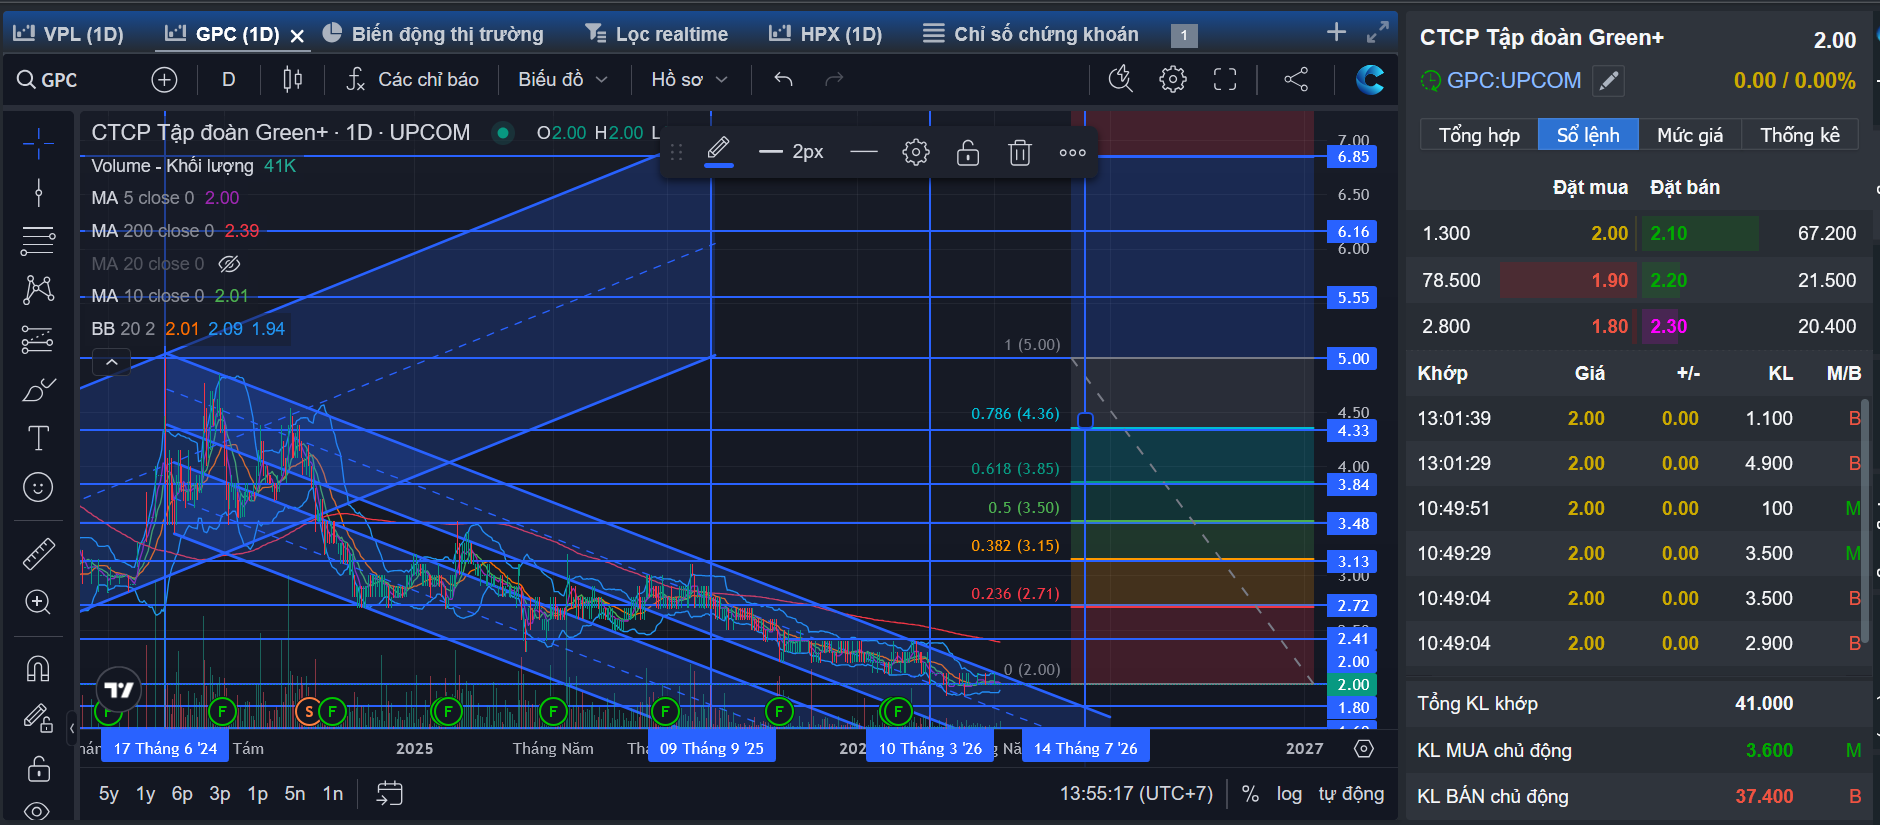The image size is (1880, 825).
Task: Select the zoom-in tool in left sidebar
Action: tap(38, 602)
